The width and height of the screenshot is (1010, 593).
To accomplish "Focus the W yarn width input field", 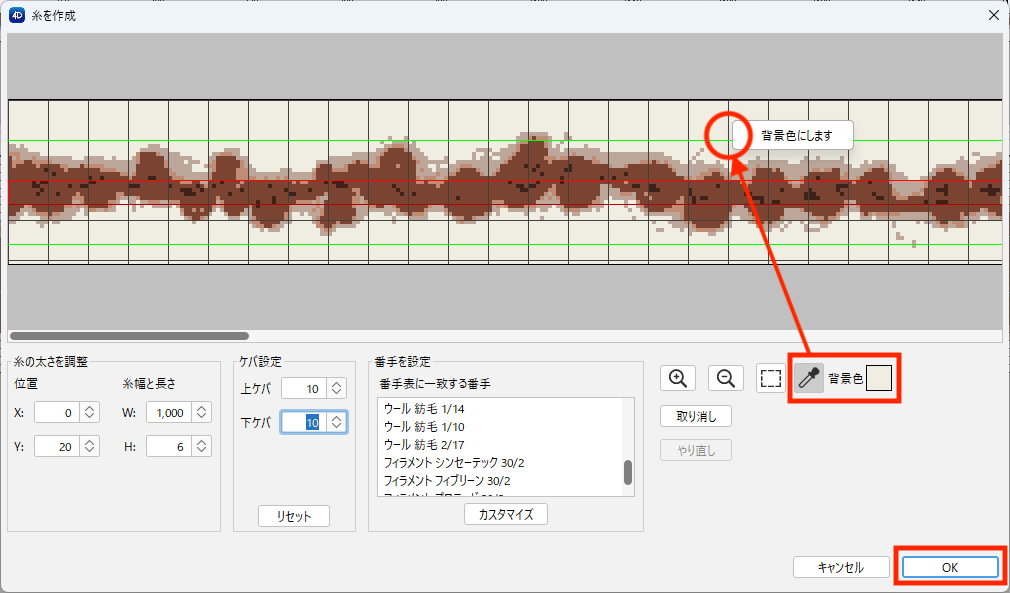I will click(169, 413).
